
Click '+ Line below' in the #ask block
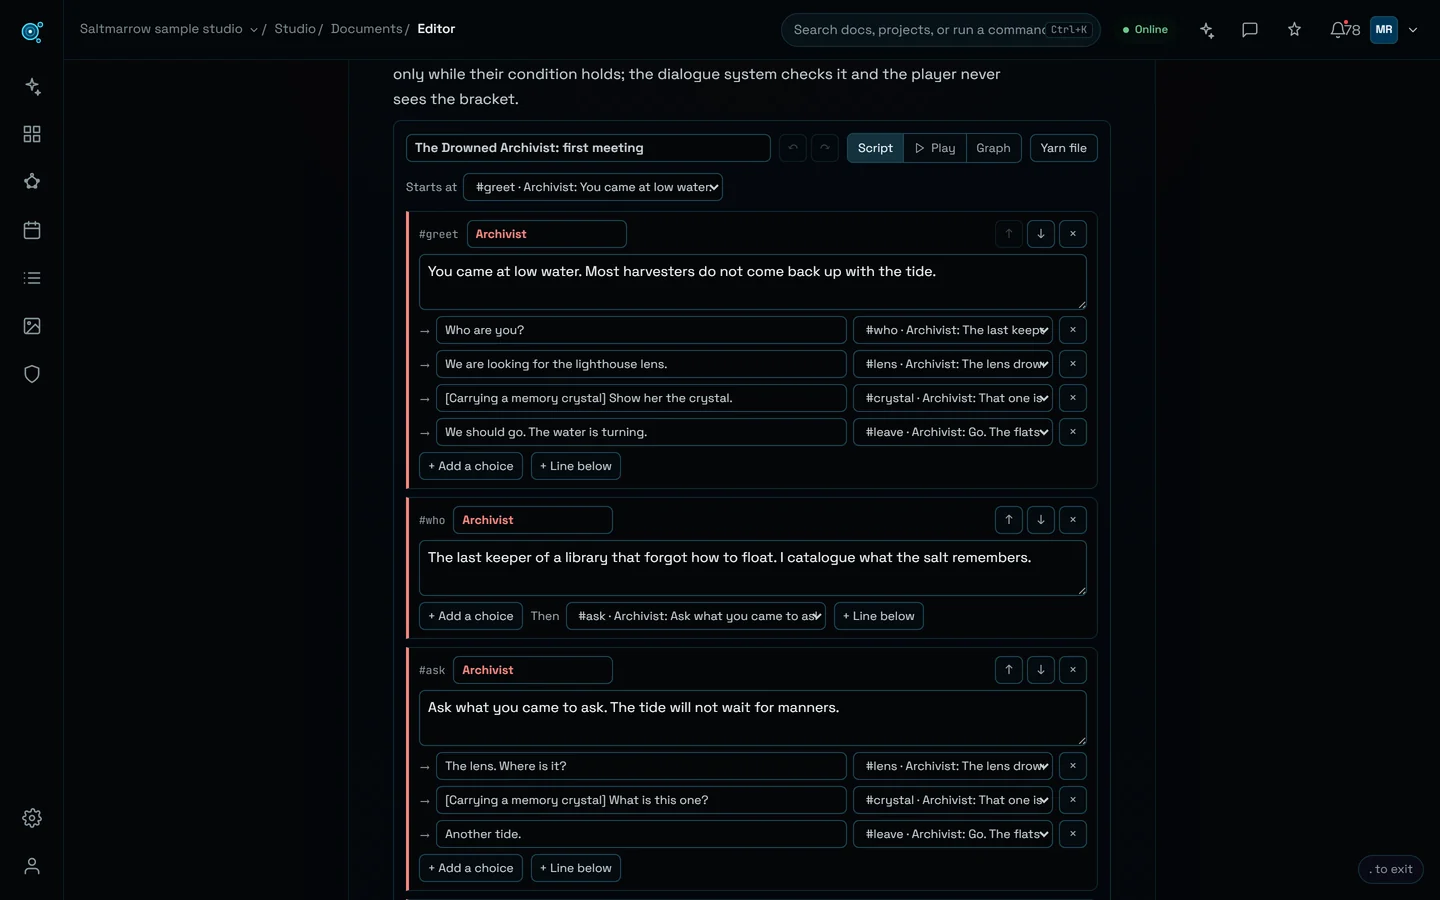[576, 868]
